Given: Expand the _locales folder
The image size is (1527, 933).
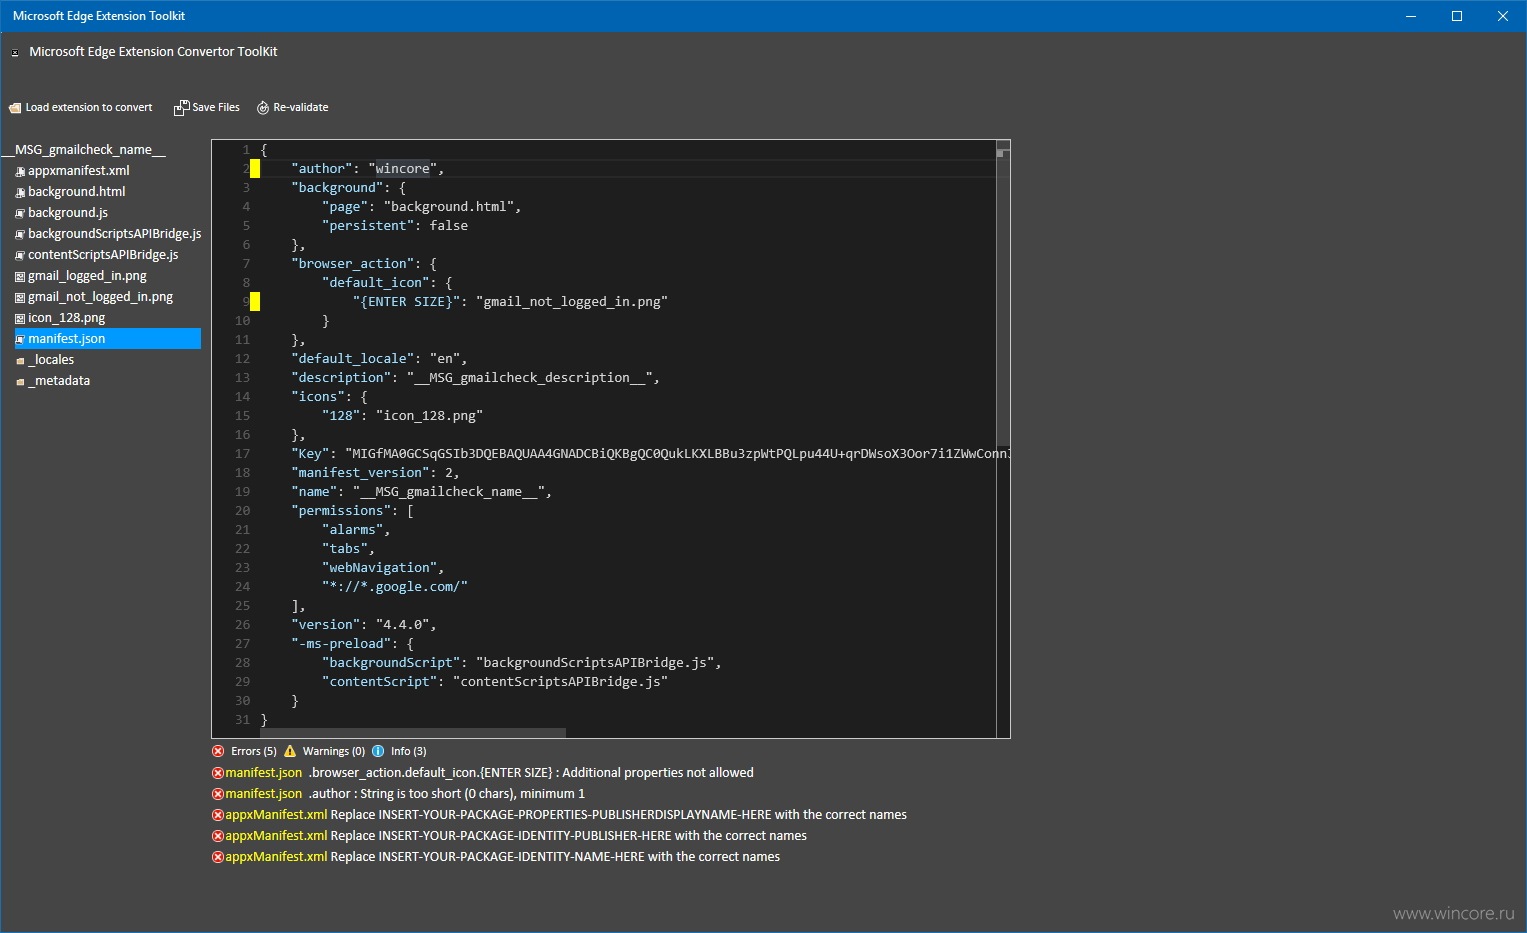Looking at the screenshot, I should point(51,360).
